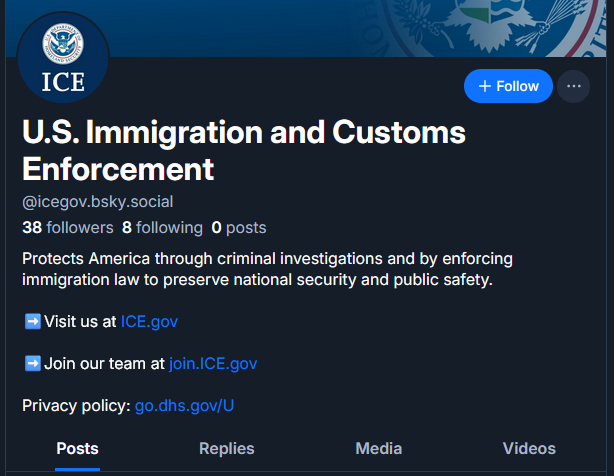Switch to the Media tab

click(379, 449)
